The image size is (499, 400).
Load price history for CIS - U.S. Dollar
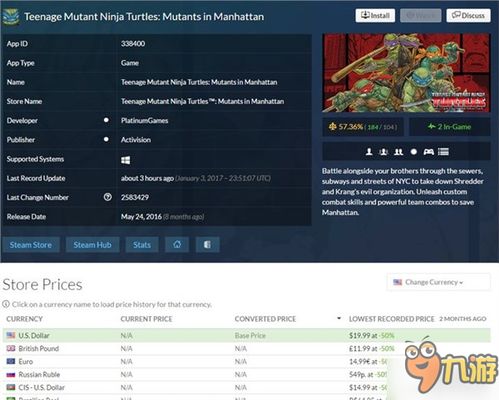click(x=42, y=388)
